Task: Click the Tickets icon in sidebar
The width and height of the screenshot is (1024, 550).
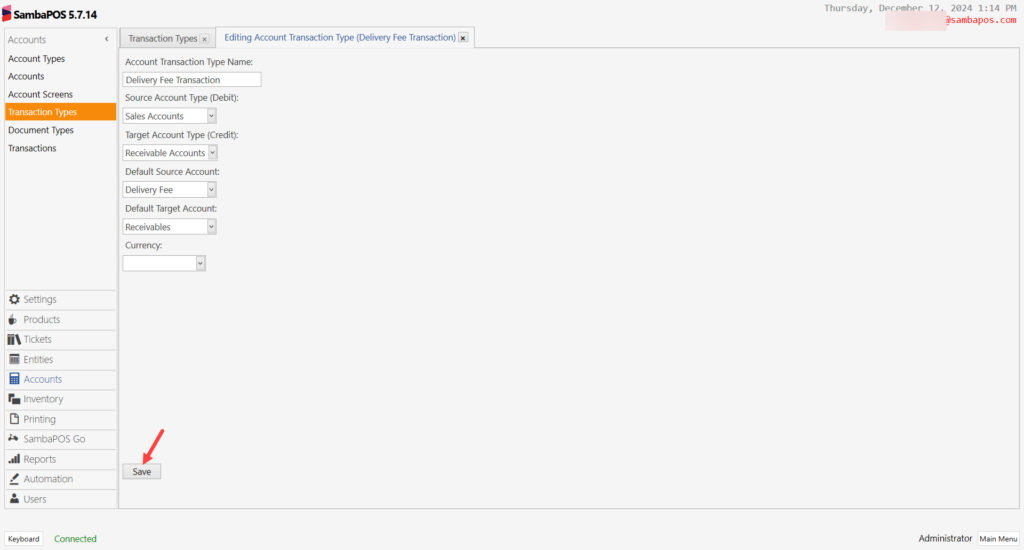Action: (x=14, y=339)
